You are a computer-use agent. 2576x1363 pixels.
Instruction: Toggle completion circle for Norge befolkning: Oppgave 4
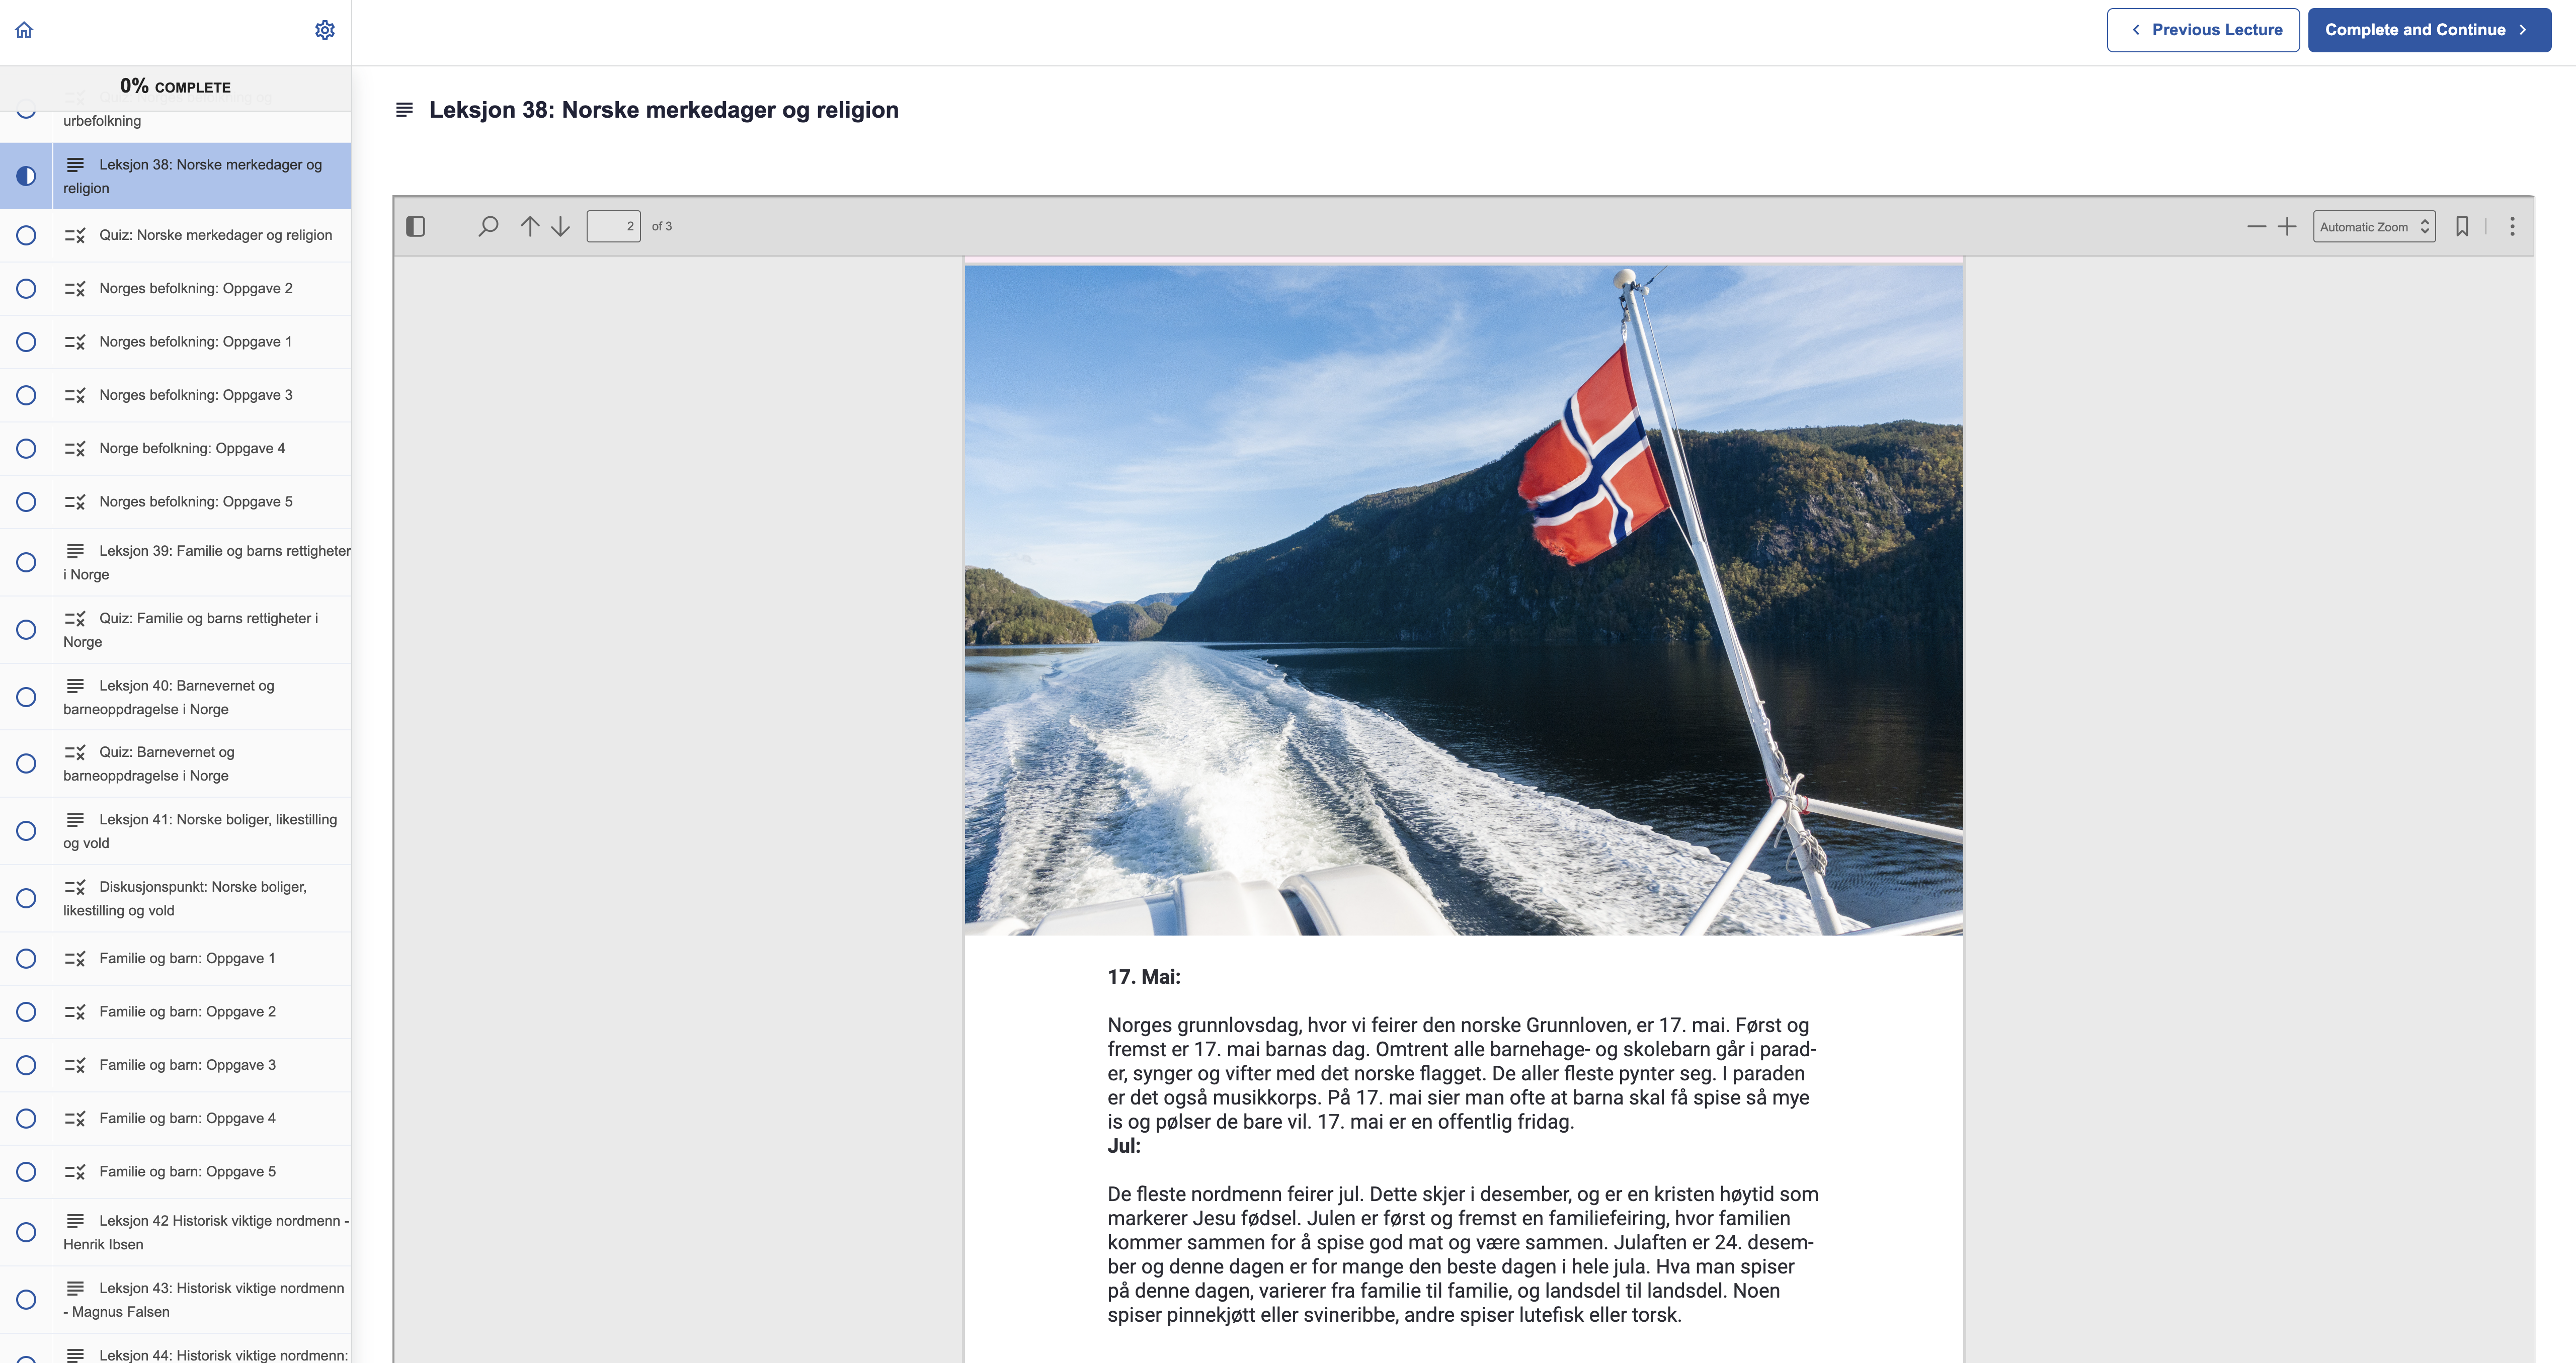click(x=26, y=449)
